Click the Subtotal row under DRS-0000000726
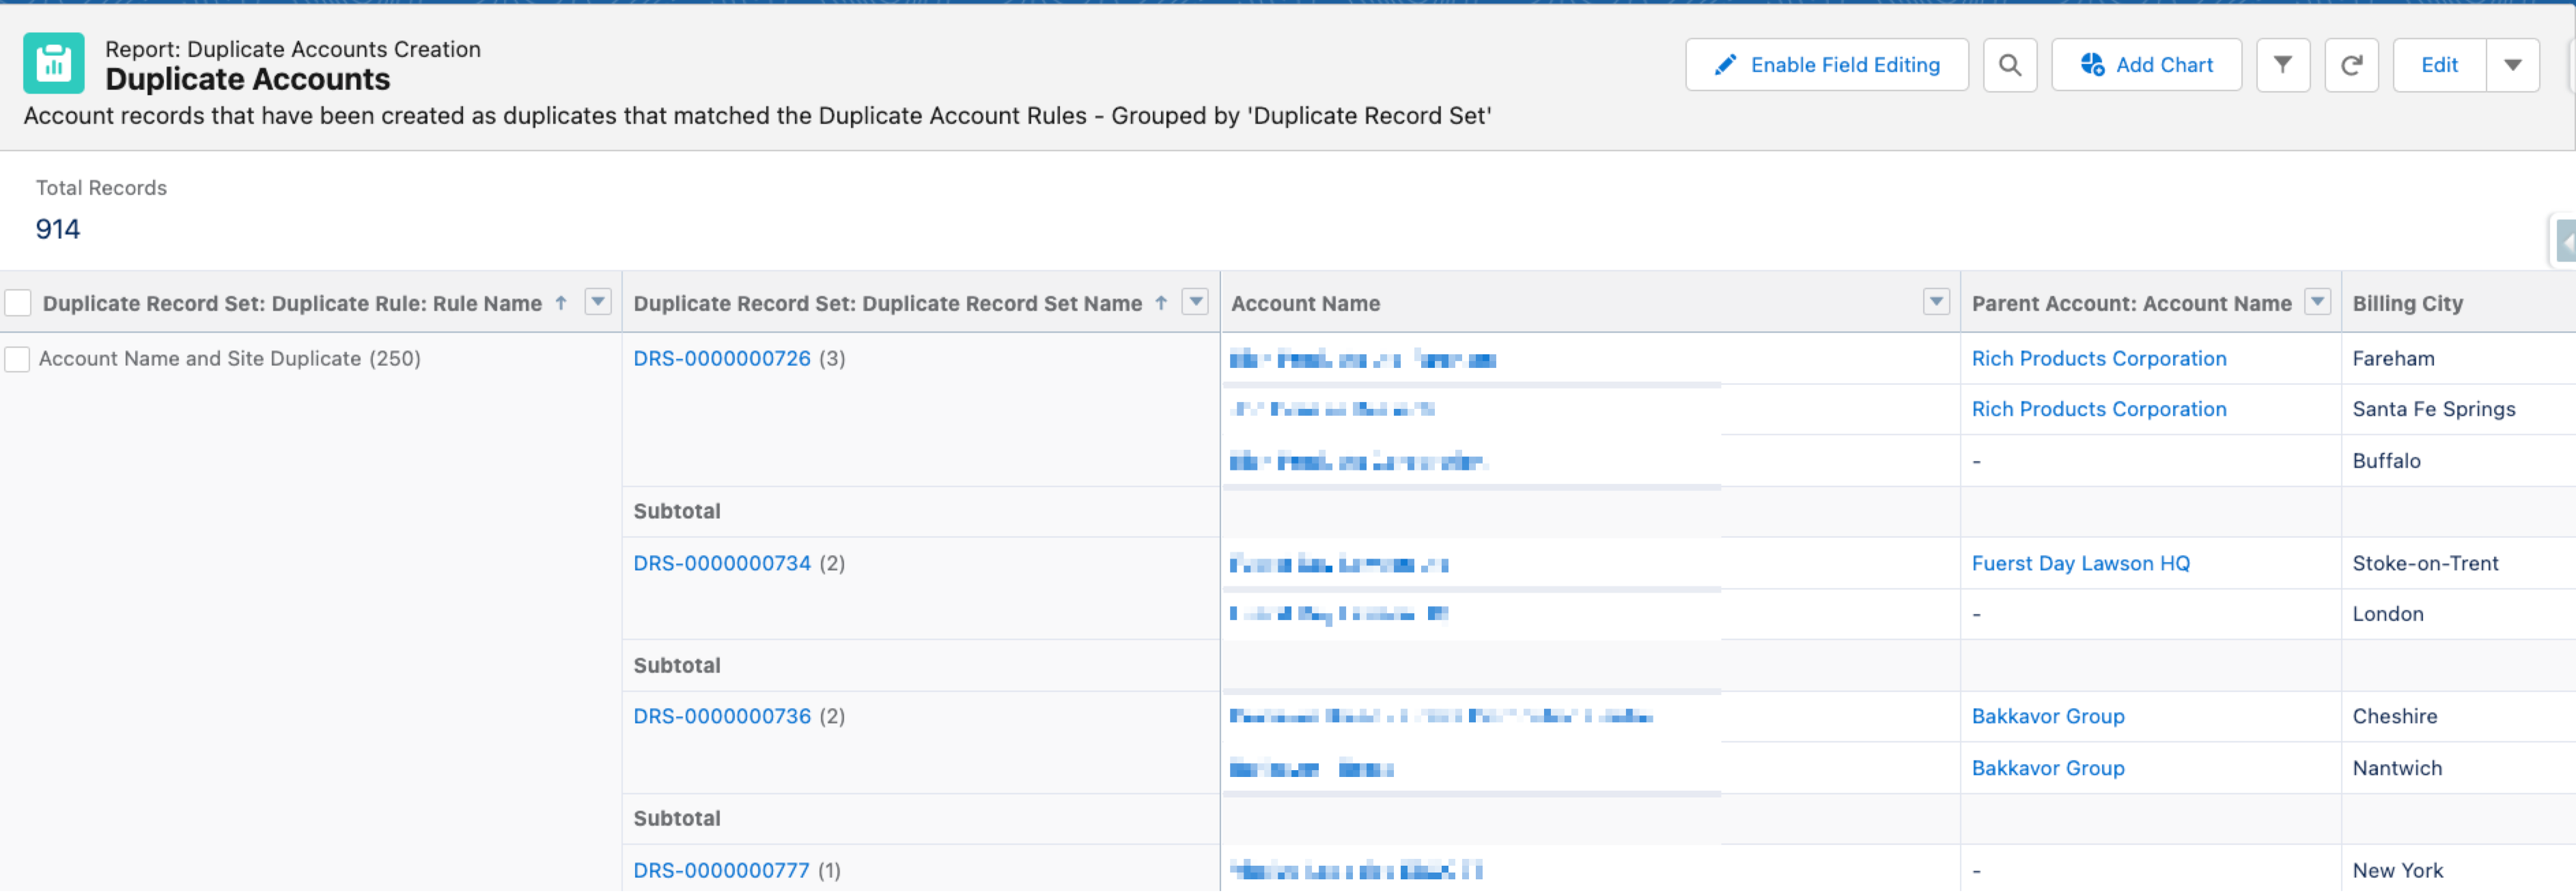The height and width of the screenshot is (893, 2576). [x=677, y=512]
